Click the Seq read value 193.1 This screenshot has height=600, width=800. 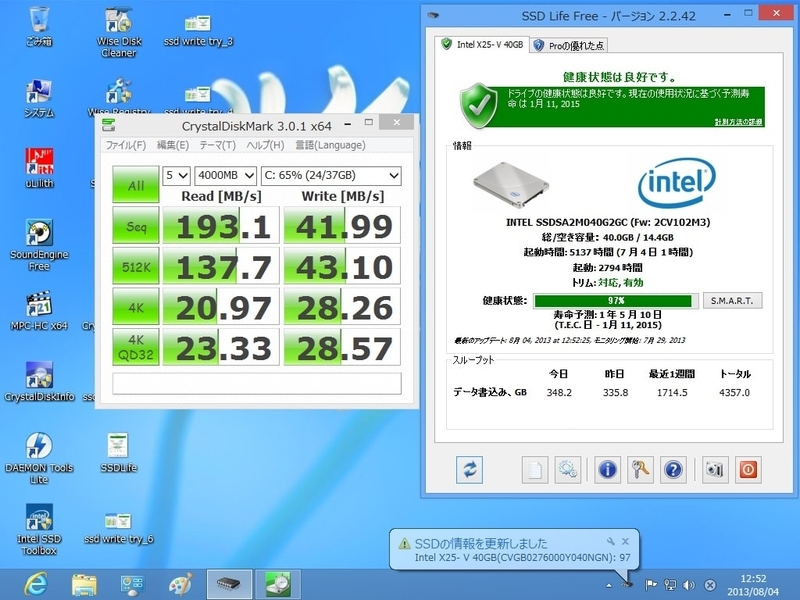pos(221,225)
